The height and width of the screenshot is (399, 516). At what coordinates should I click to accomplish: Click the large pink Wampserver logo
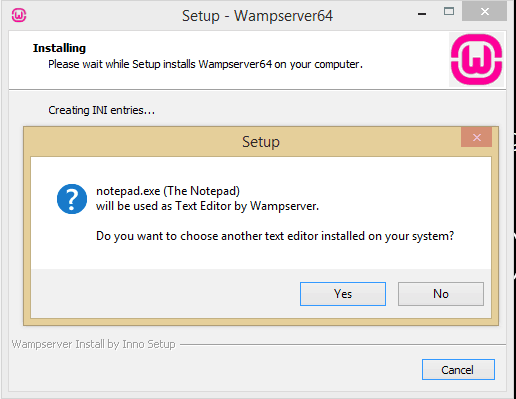pyautogui.click(x=476, y=60)
